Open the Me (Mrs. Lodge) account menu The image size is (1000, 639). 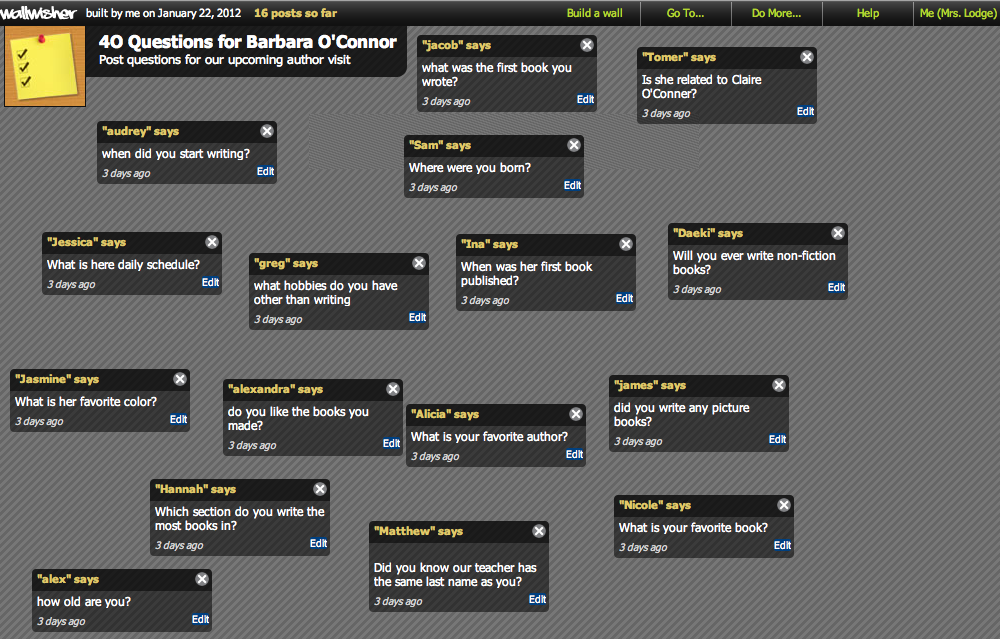tap(957, 13)
